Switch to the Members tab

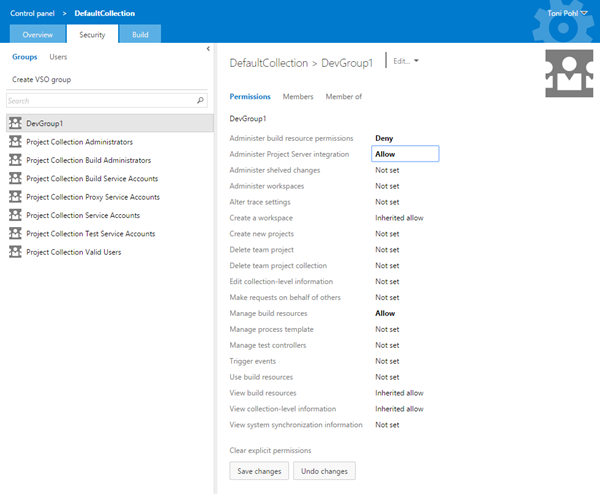(x=298, y=97)
